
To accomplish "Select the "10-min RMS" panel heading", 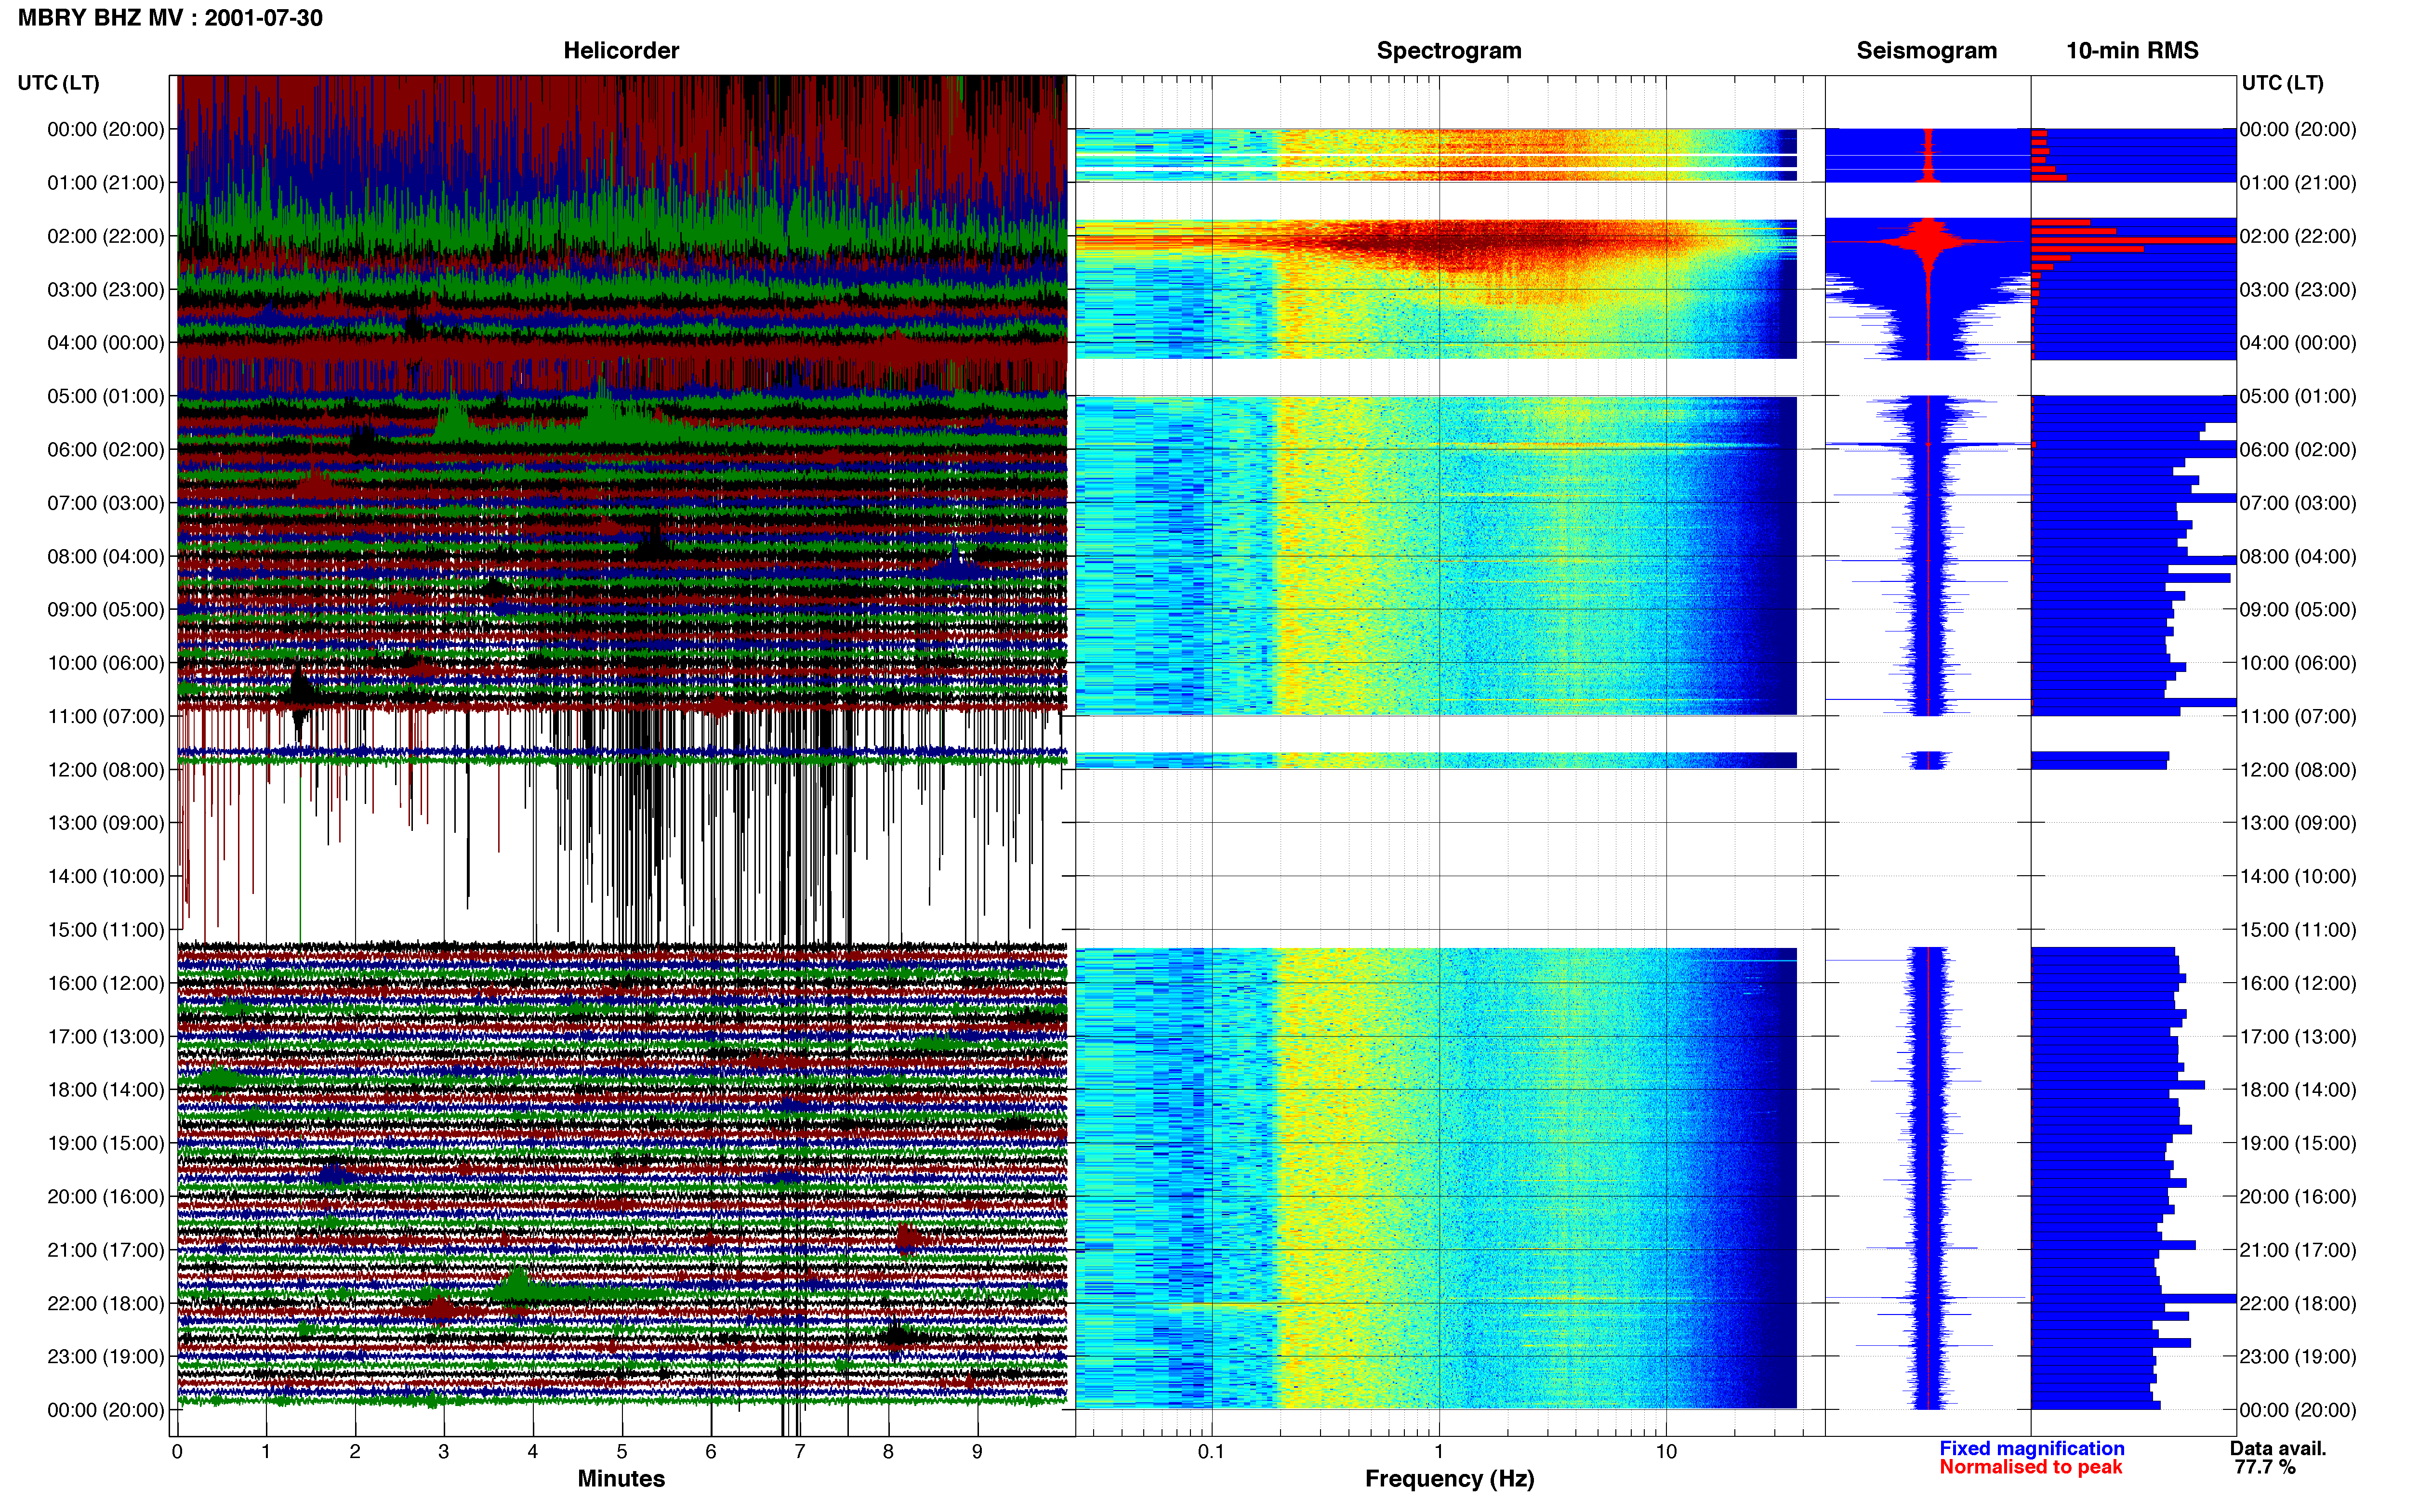I will 2132,50.
